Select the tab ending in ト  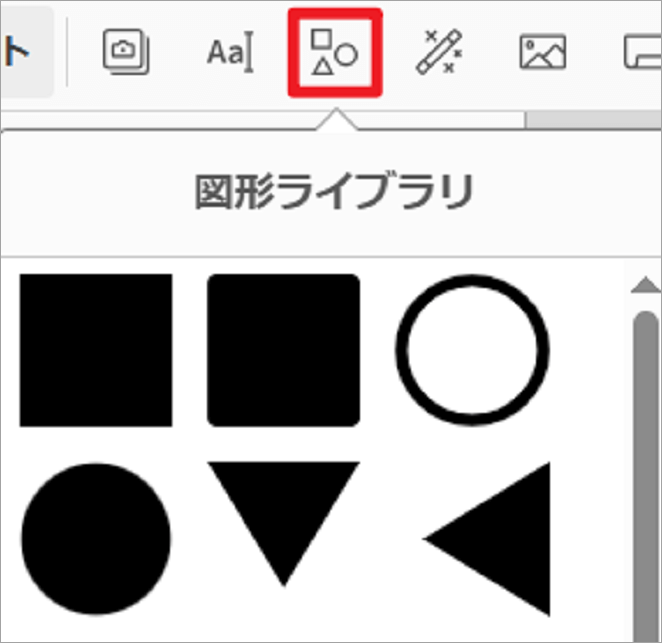click(25, 53)
